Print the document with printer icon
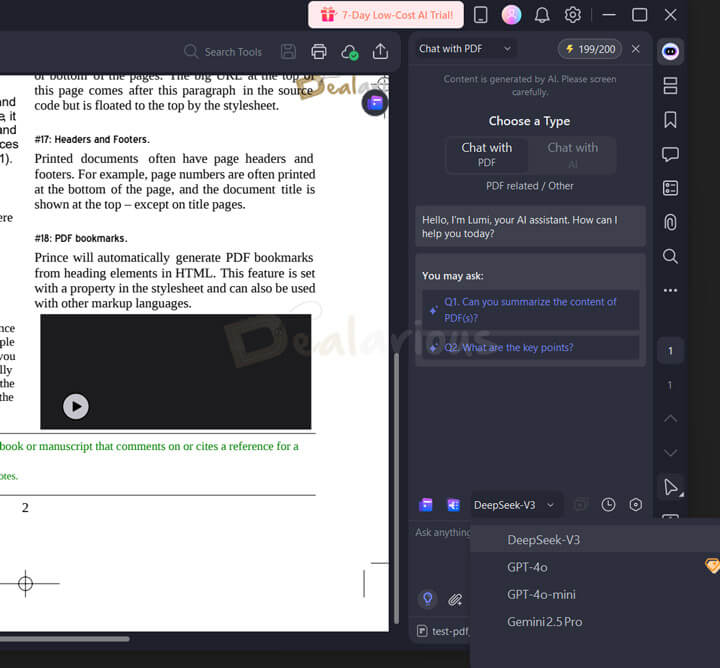 pos(319,51)
